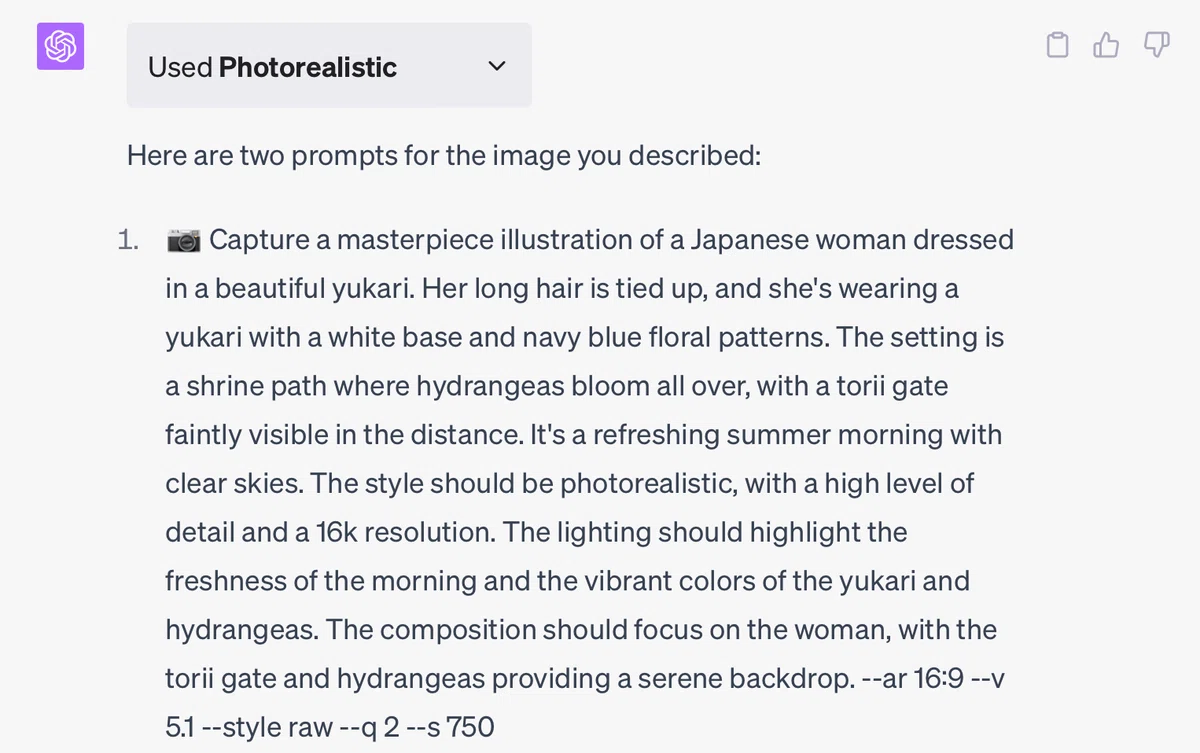Open the Used Photorealistic plugin details
This screenshot has width=1200, height=753.
click(x=329, y=66)
